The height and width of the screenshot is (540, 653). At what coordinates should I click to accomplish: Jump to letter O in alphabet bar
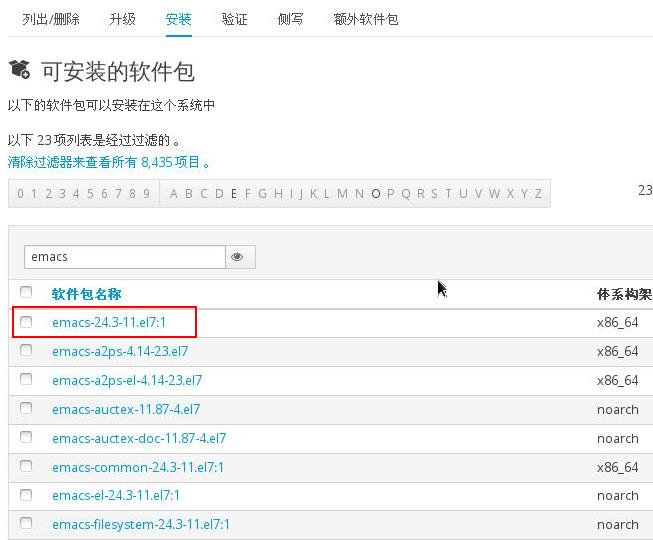[376, 194]
